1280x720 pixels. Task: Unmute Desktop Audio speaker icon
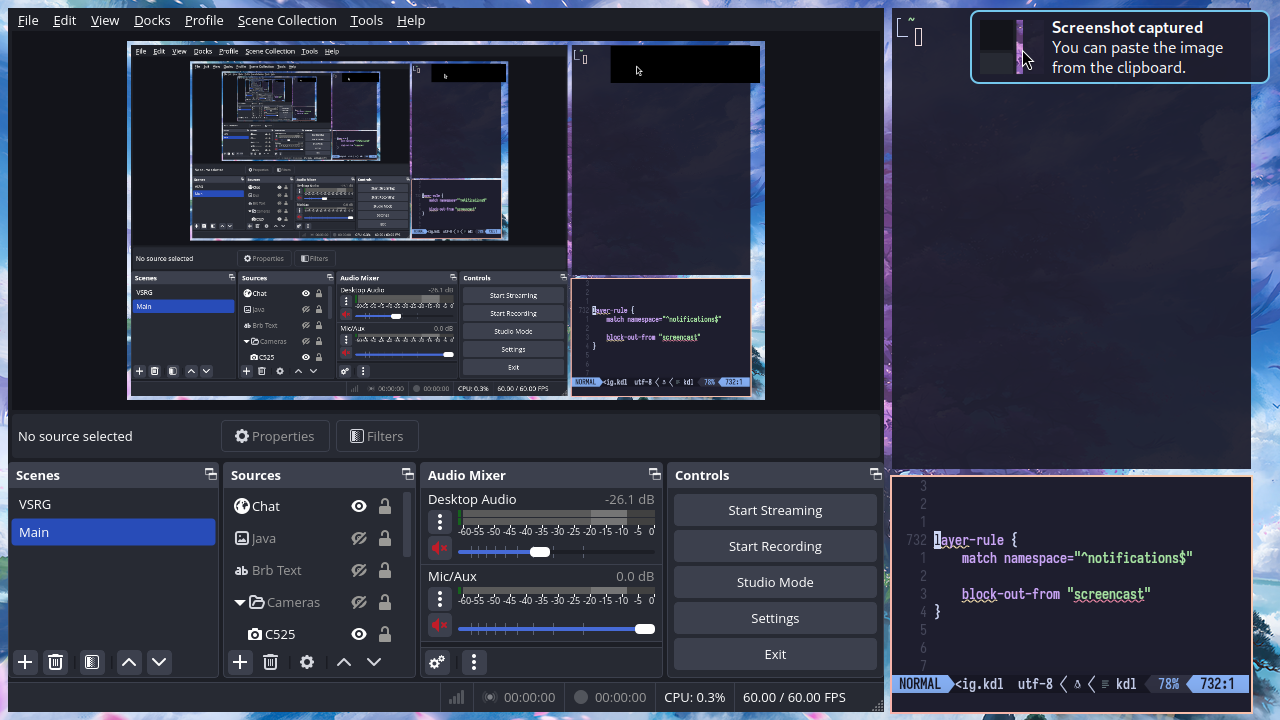pos(438,547)
